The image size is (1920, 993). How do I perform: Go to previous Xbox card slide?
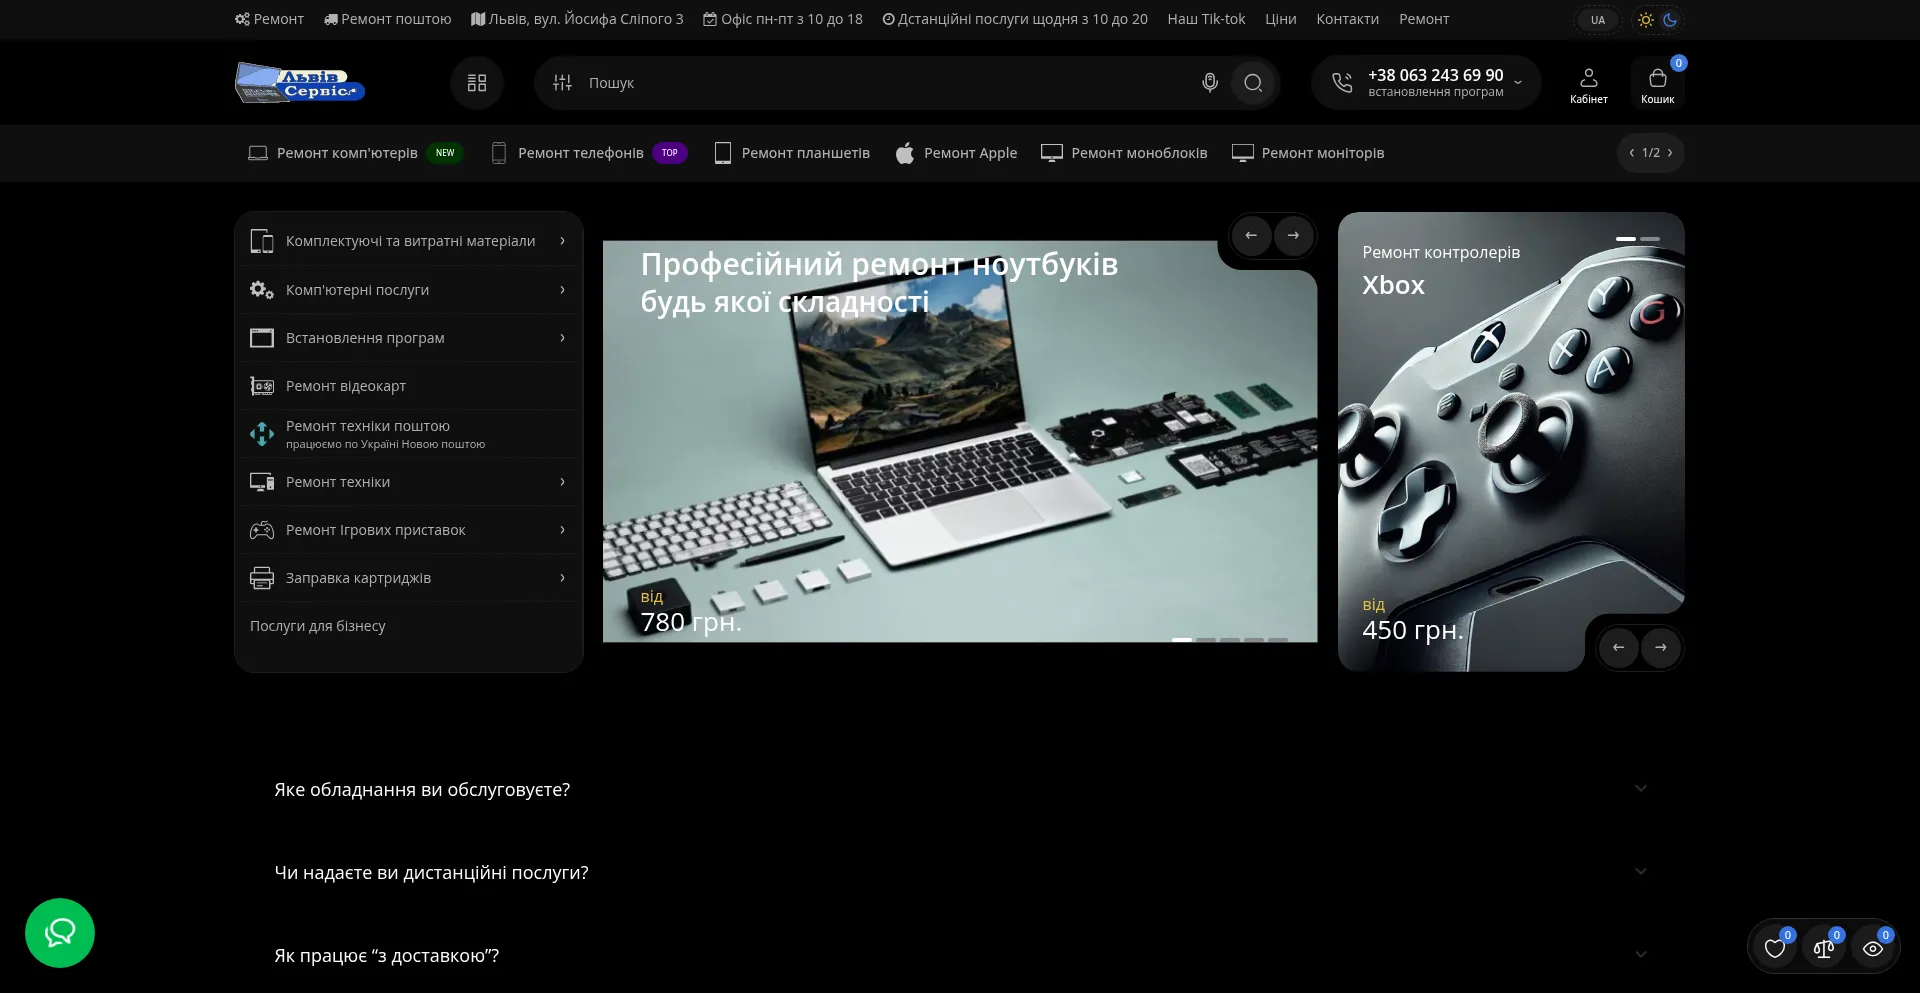pos(1618,648)
